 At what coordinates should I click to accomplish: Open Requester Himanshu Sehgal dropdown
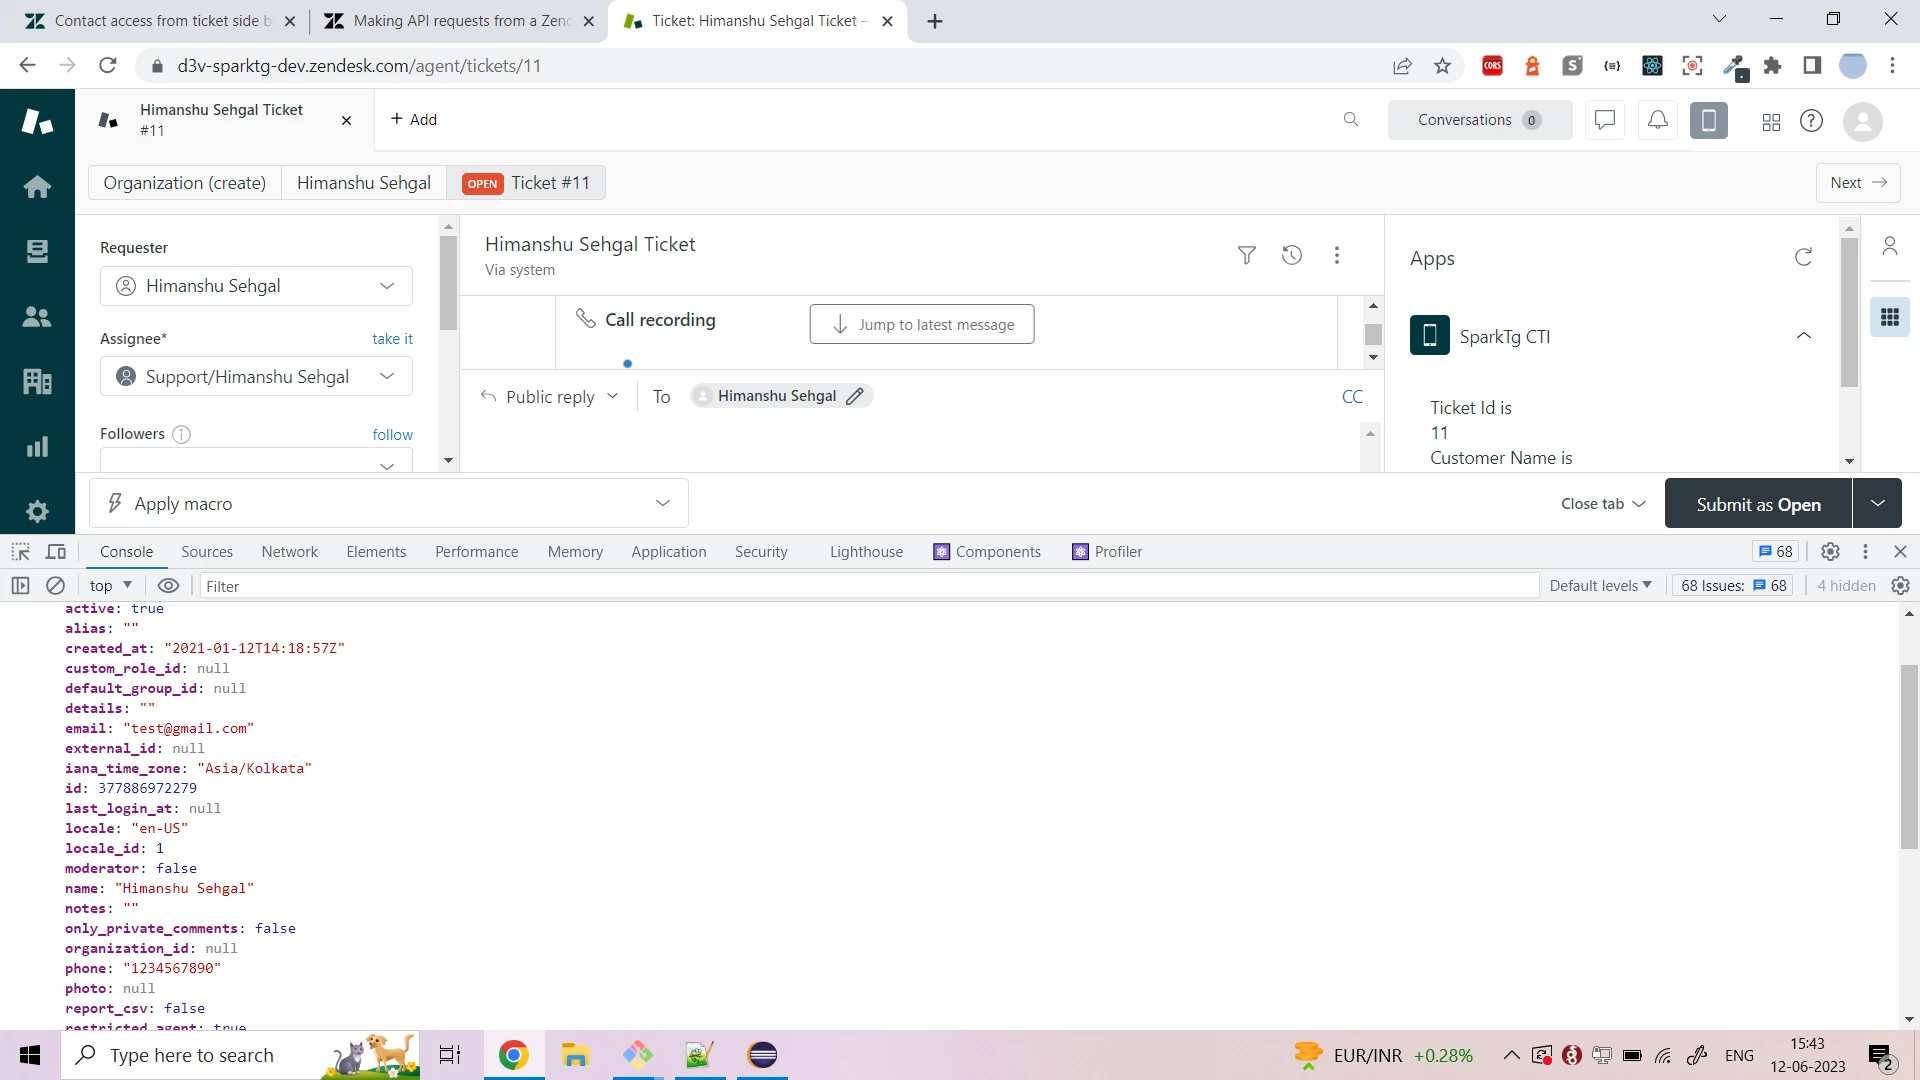click(256, 286)
